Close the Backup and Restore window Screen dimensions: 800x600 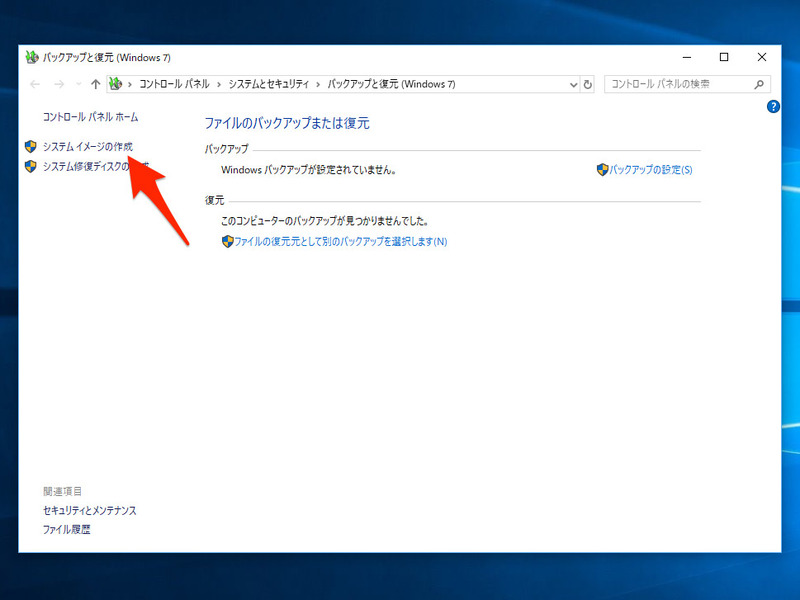(762, 57)
